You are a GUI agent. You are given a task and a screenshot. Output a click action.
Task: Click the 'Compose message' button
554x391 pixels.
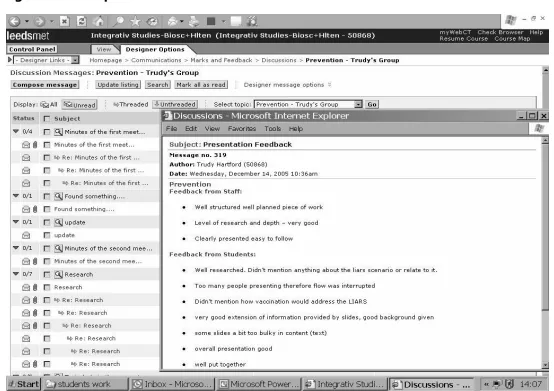[x=45, y=85]
